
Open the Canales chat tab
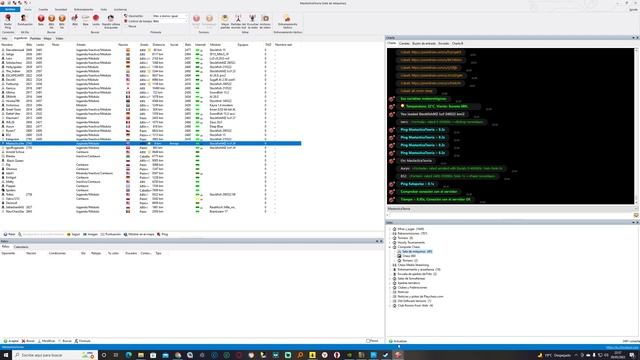pos(404,43)
